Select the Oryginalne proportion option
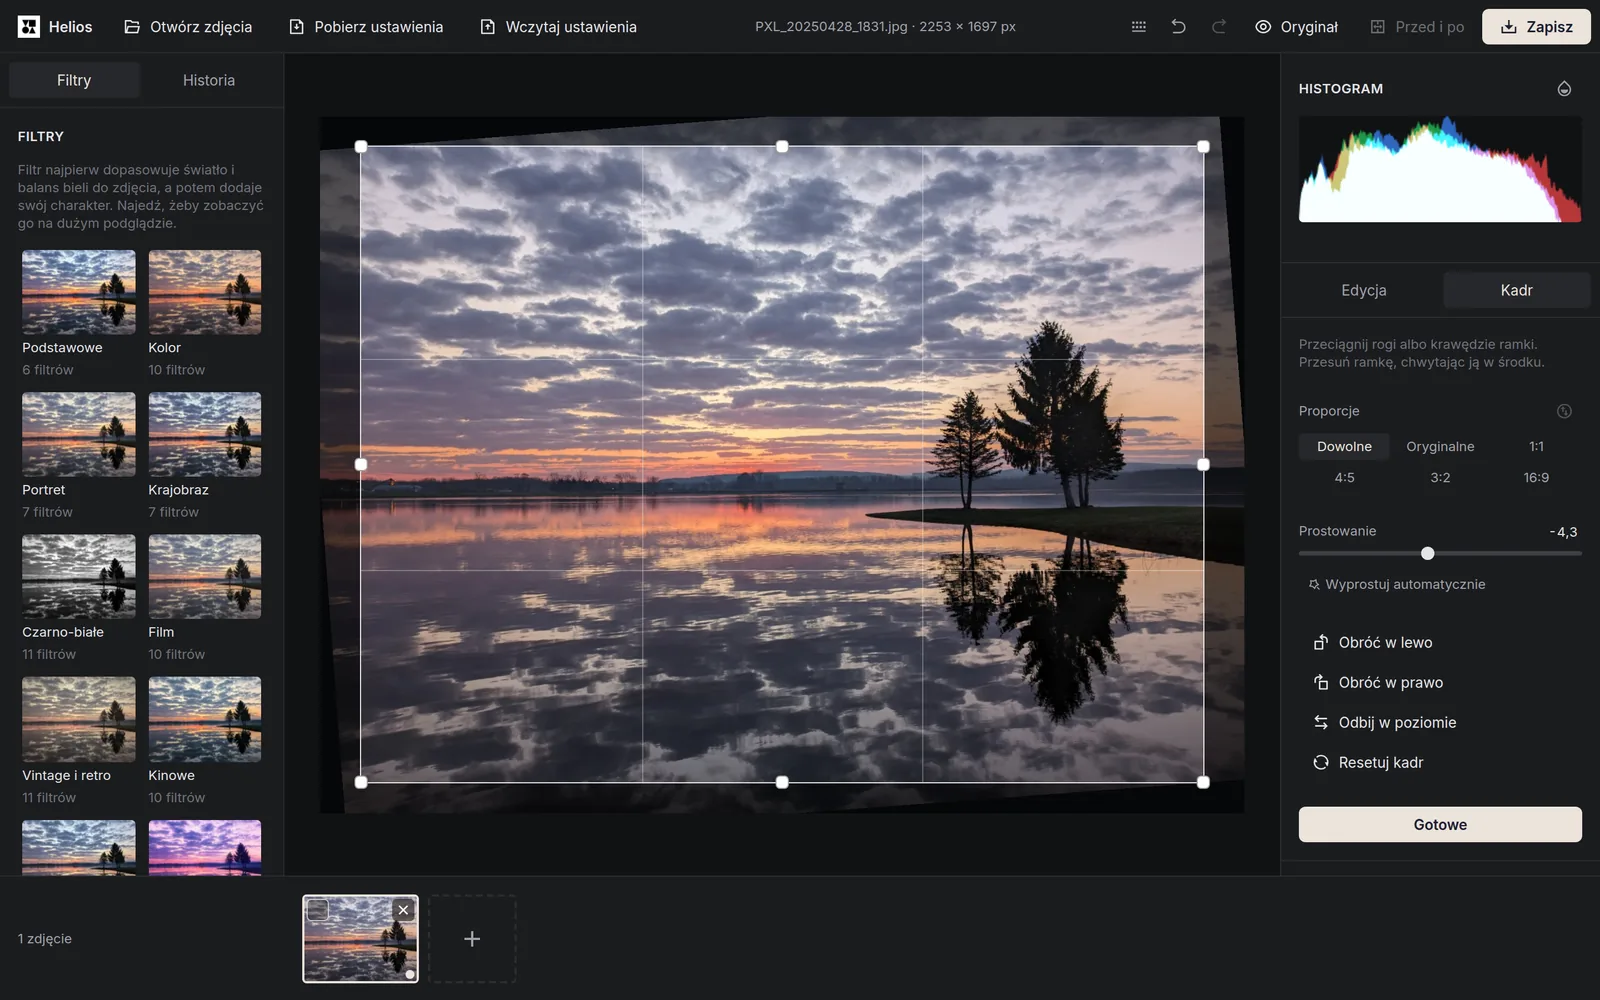Image resolution: width=1600 pixels, height=1000 pixels. pos(1440,447)
